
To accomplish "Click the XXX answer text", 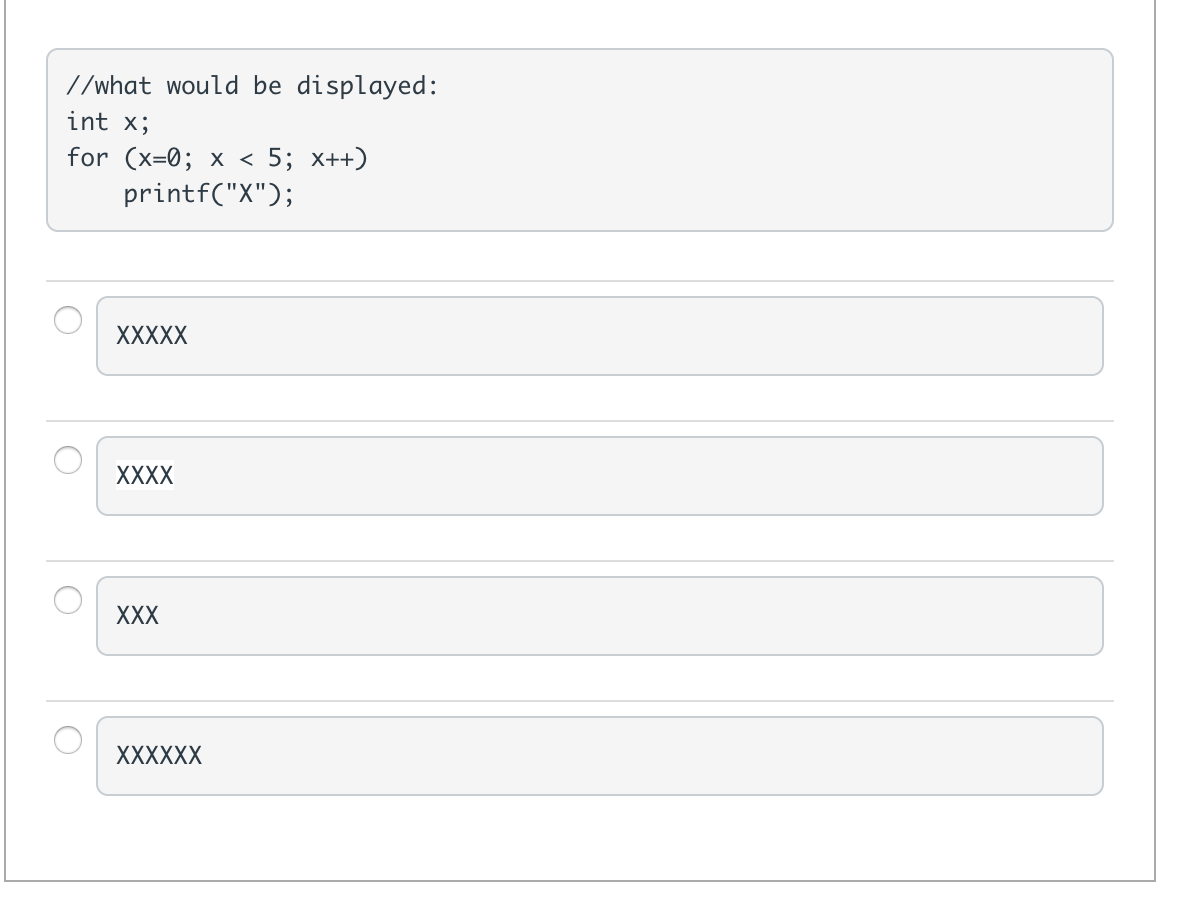I will [x=138, y=615].
